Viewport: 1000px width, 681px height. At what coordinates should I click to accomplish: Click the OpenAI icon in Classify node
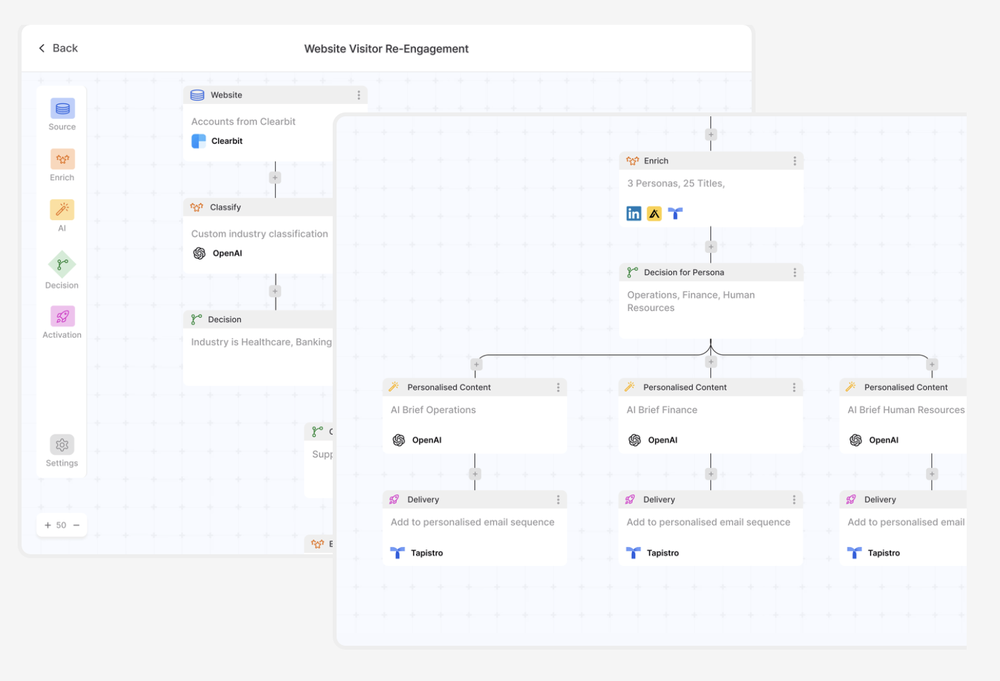click(200, 253)
